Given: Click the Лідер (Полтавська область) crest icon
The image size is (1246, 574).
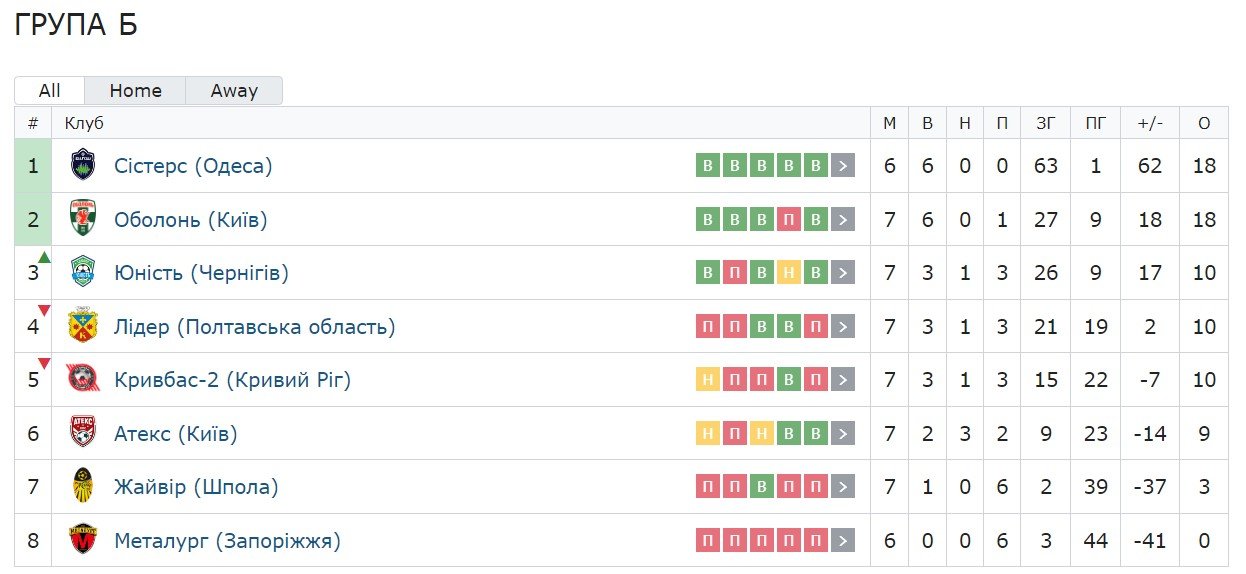Looking at the screenshot, I should tap(83, 326).
